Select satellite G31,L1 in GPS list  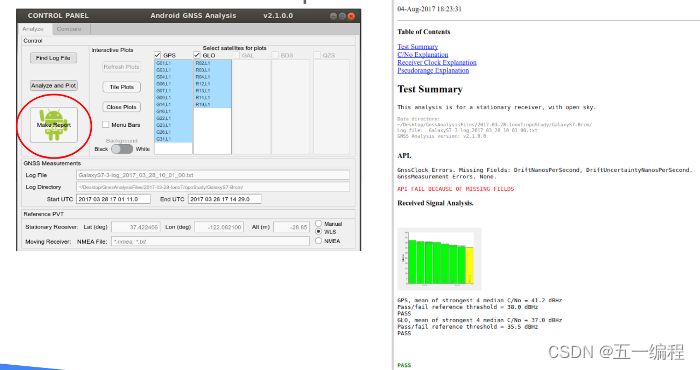[173, 139]
